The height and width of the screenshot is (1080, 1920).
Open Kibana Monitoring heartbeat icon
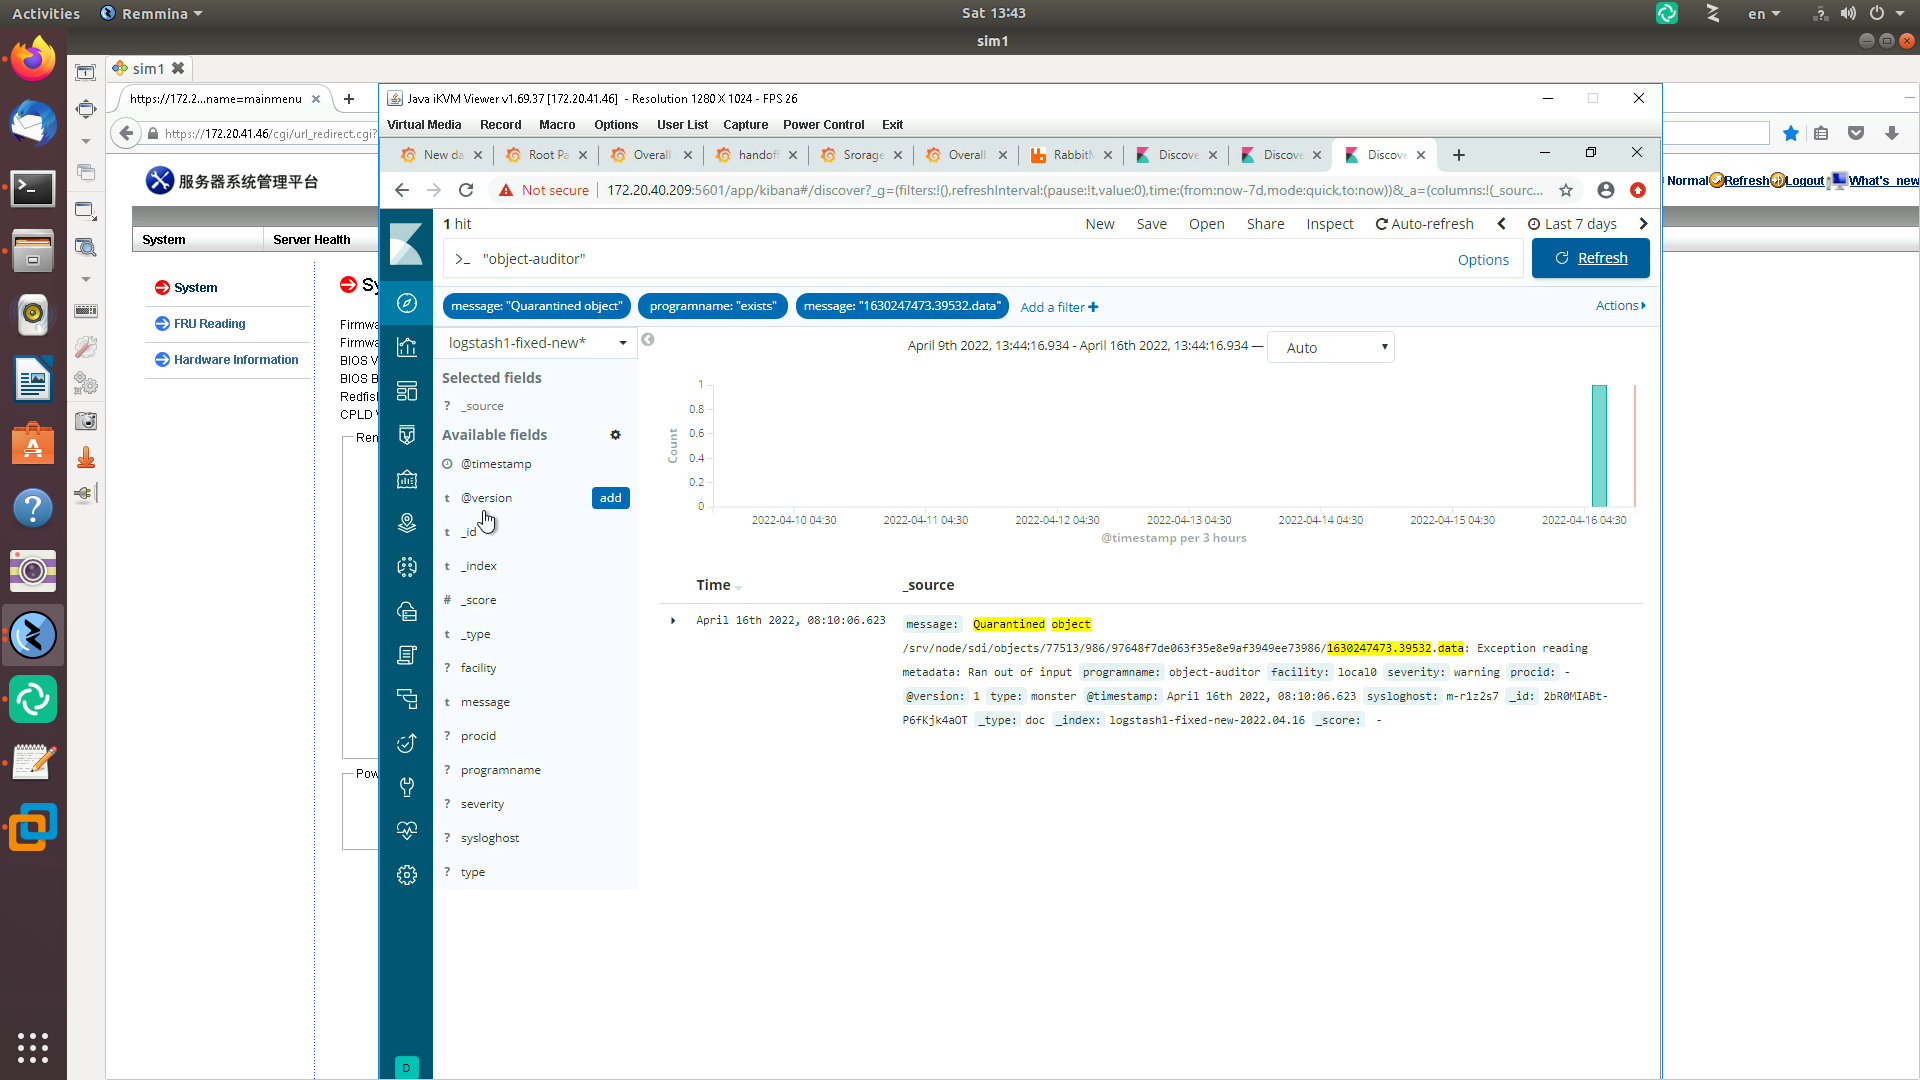click(406, 831)
